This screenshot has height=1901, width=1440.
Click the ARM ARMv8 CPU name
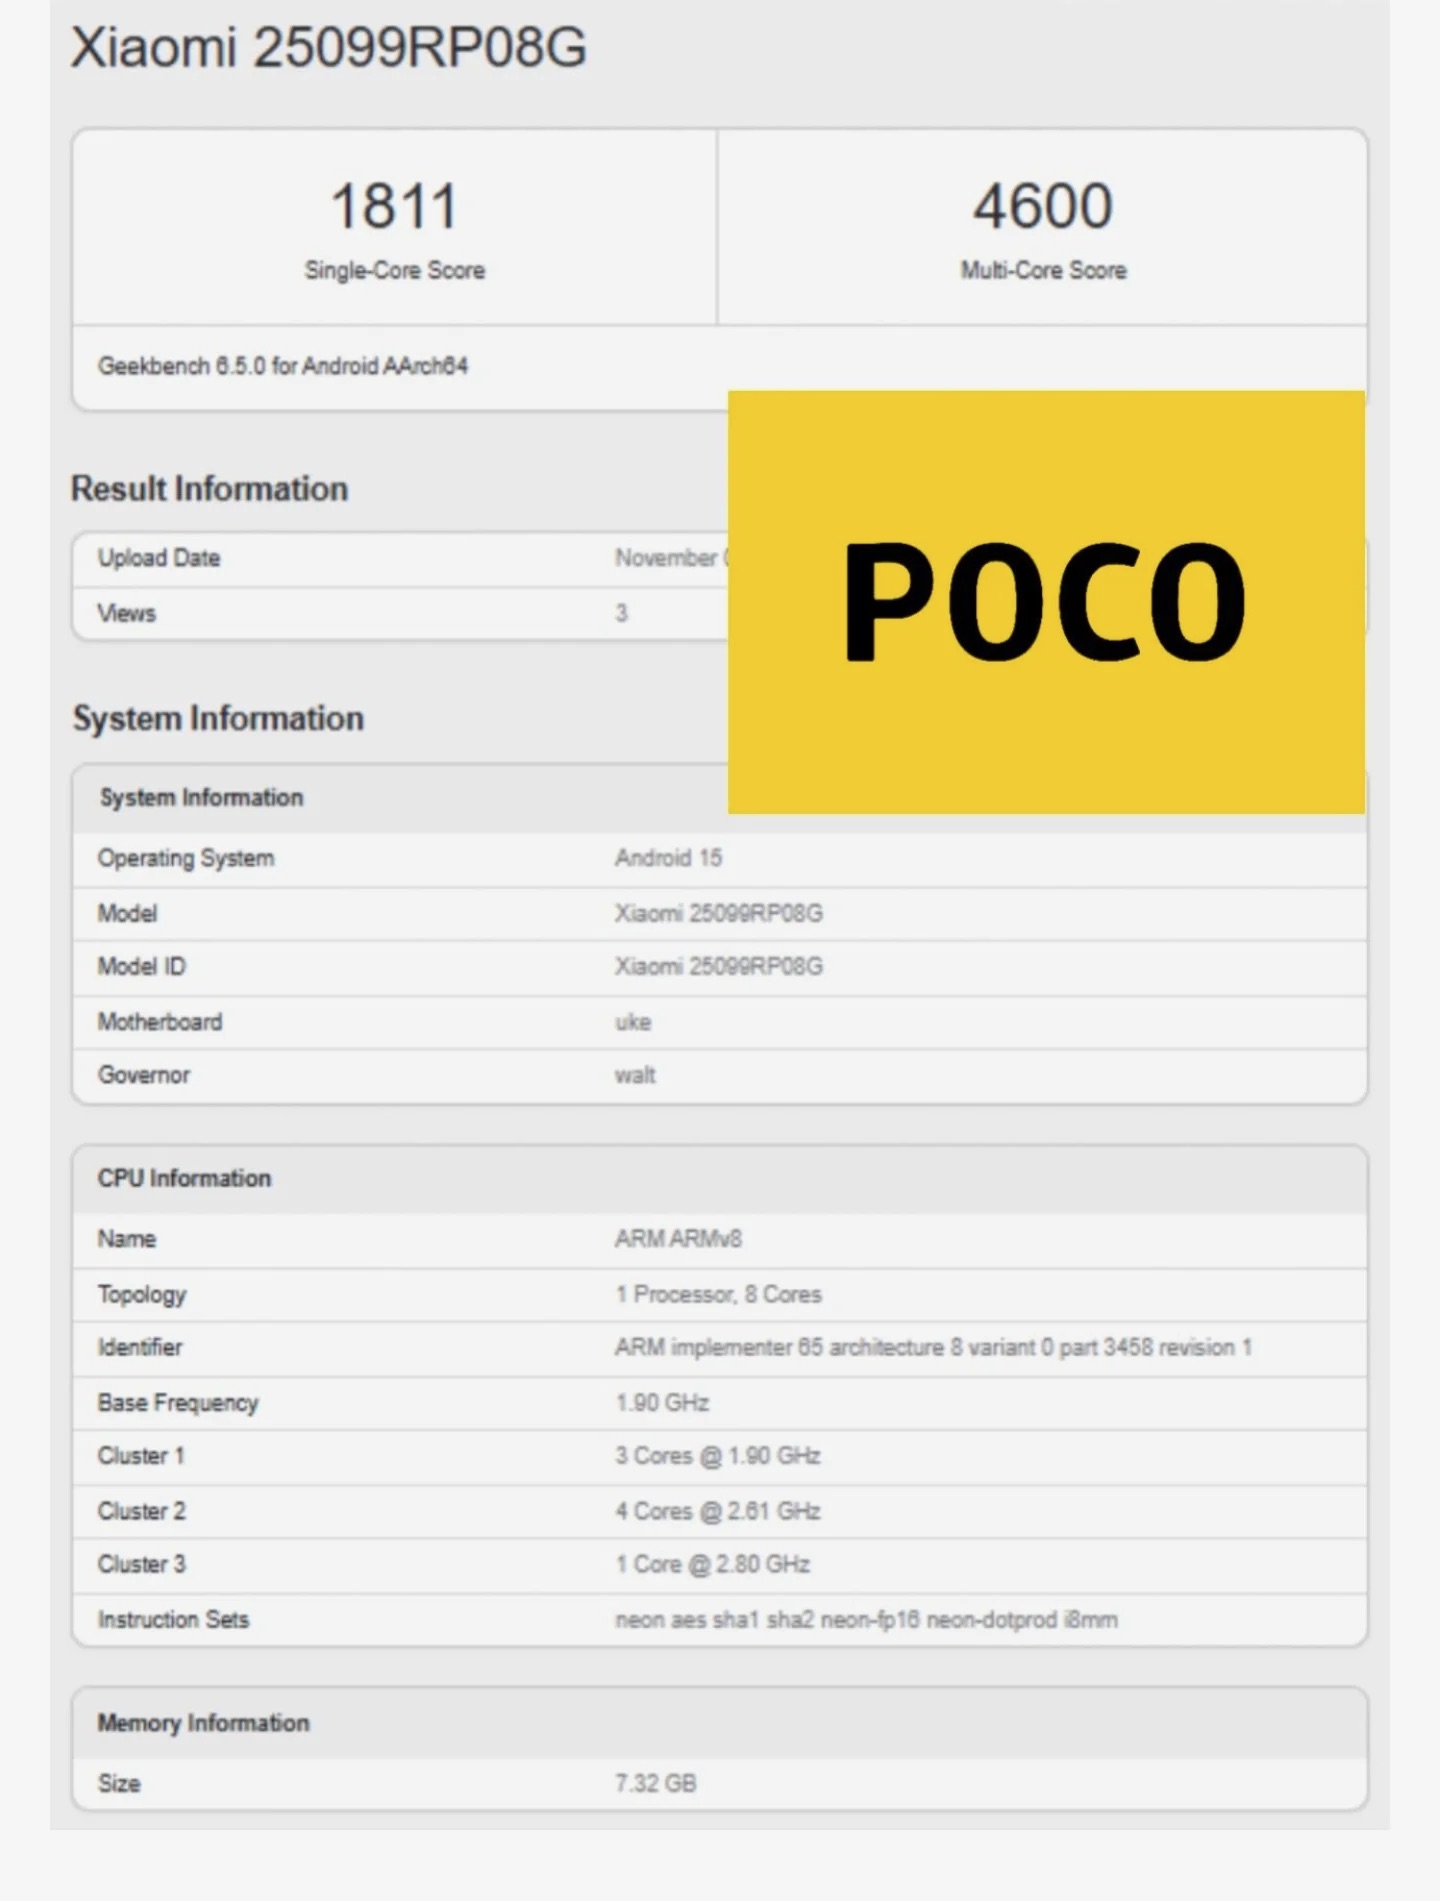point(678,1239)
